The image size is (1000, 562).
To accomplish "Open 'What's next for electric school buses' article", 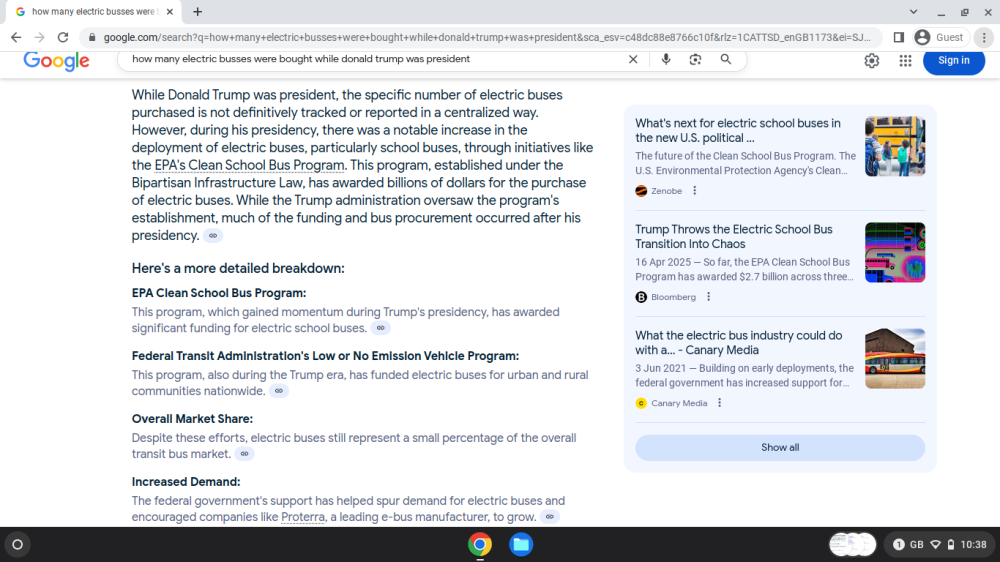I will coord(738,131).
